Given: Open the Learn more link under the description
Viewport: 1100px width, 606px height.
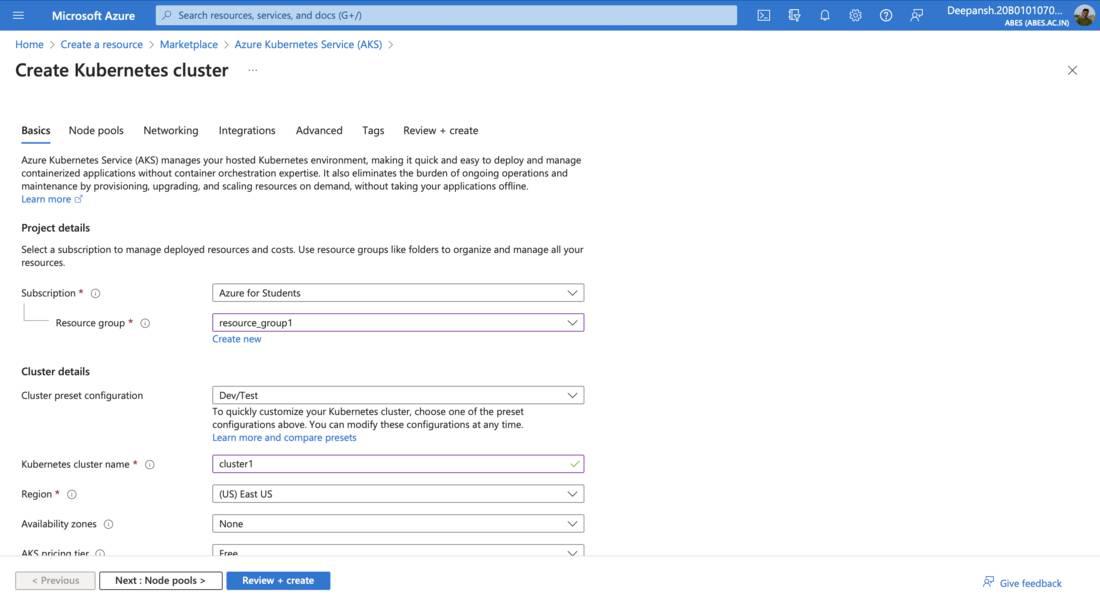Looking at the screenshot, I should 46,199.
